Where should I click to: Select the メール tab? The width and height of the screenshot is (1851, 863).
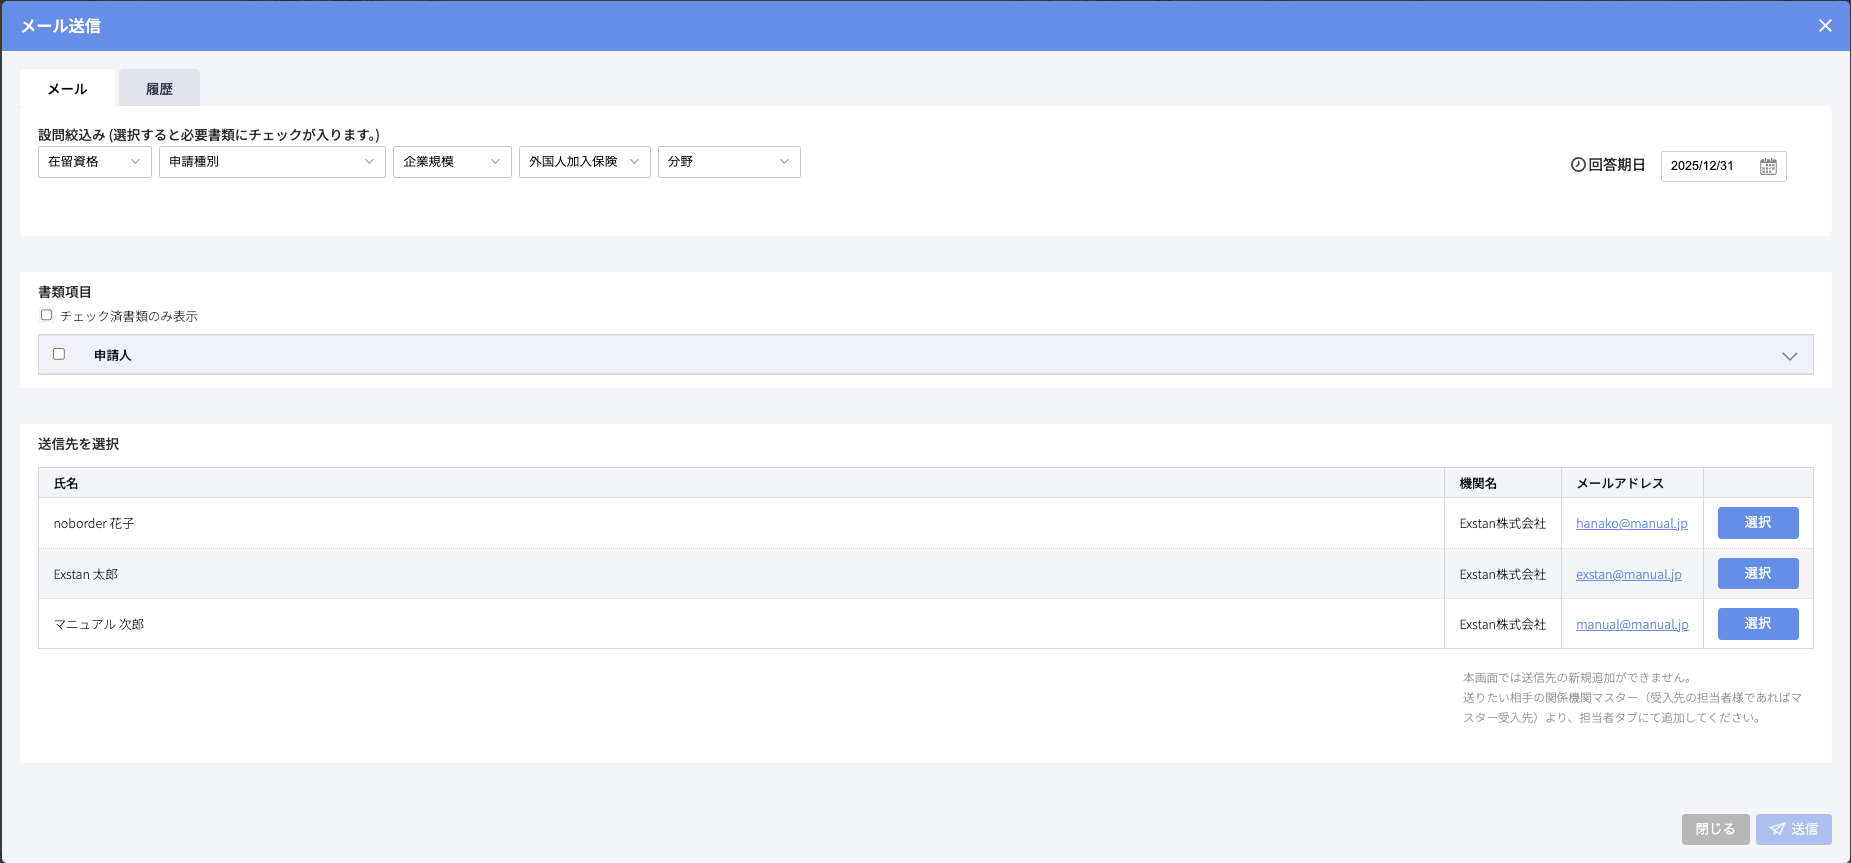point(67,89)
